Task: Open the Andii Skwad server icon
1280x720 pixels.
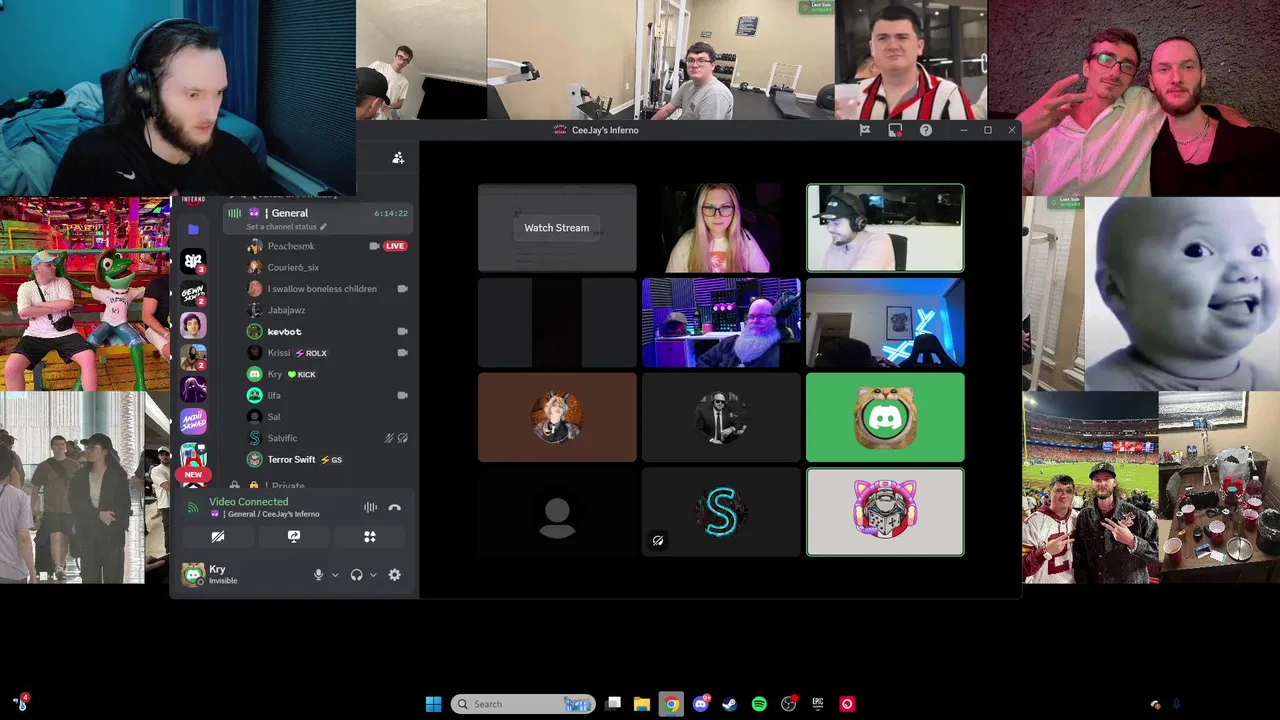Action: [x=193, y=422]
